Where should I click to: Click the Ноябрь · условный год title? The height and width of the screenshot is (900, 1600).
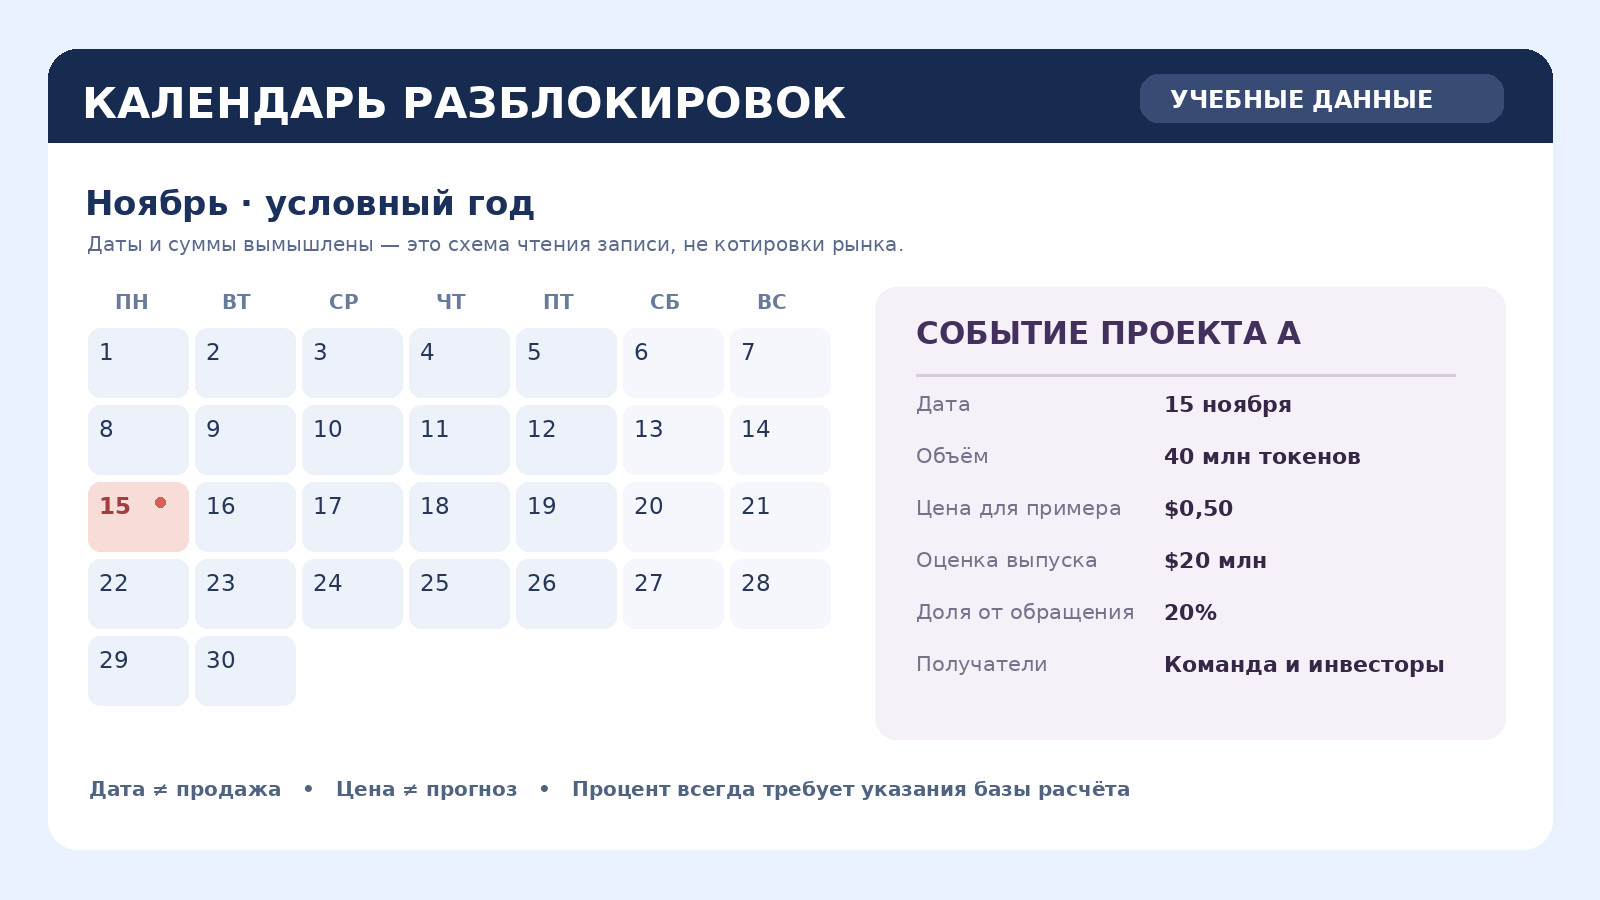point(310,203)
